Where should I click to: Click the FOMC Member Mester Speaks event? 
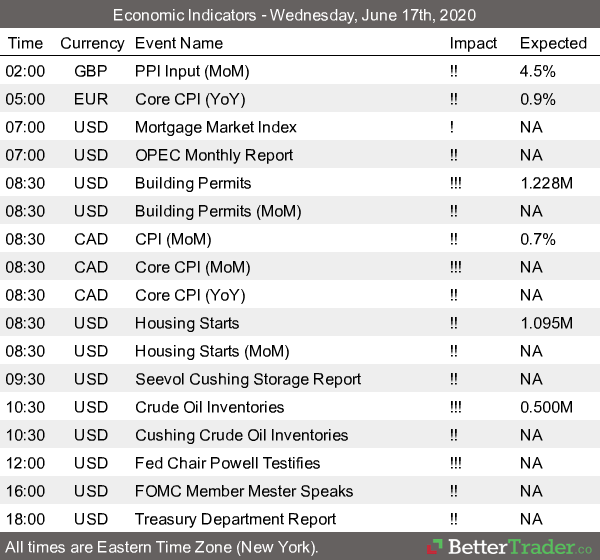coord(244,491)
